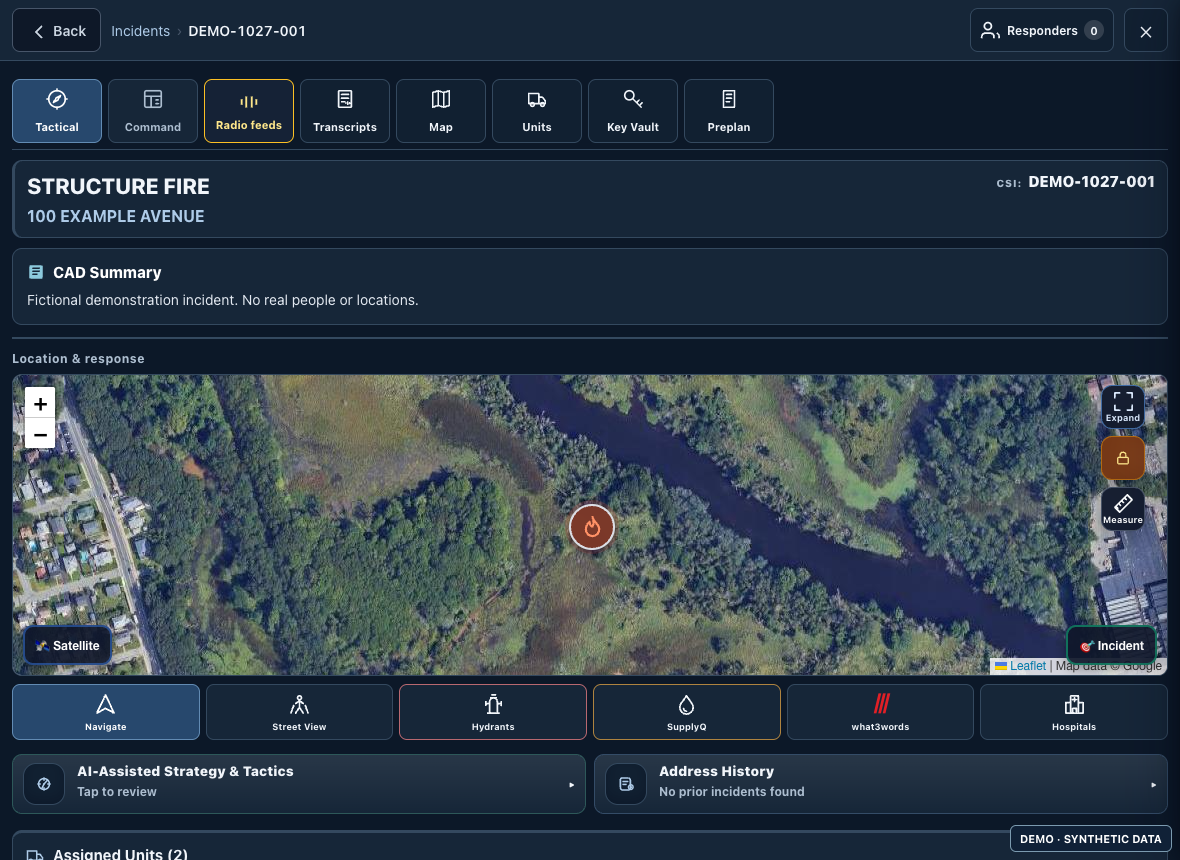Click the DEMO-1027-001 breadcrumb item

point(247,31)
